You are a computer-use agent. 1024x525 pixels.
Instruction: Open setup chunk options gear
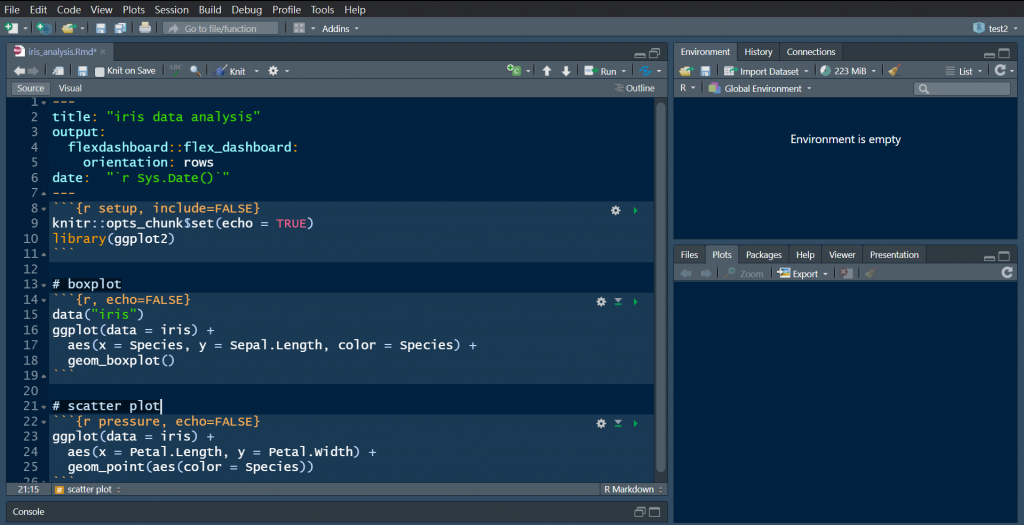[x=615, y=210]
